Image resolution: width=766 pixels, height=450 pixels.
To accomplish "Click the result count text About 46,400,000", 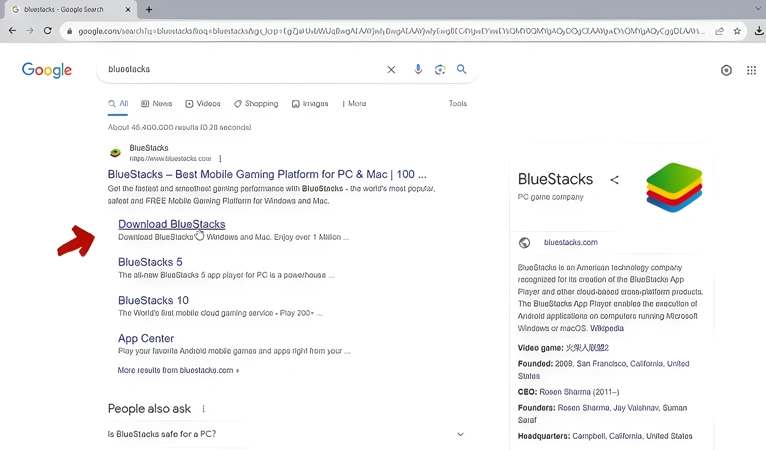I will point(179,127).
